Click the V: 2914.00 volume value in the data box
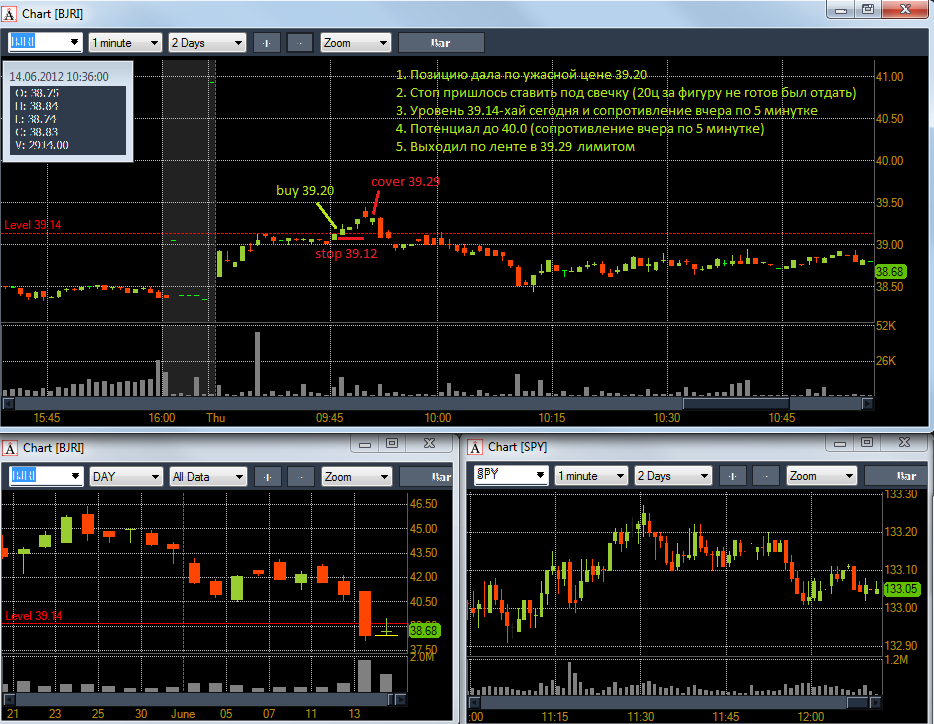934x724 pixels. pos(42,145)
